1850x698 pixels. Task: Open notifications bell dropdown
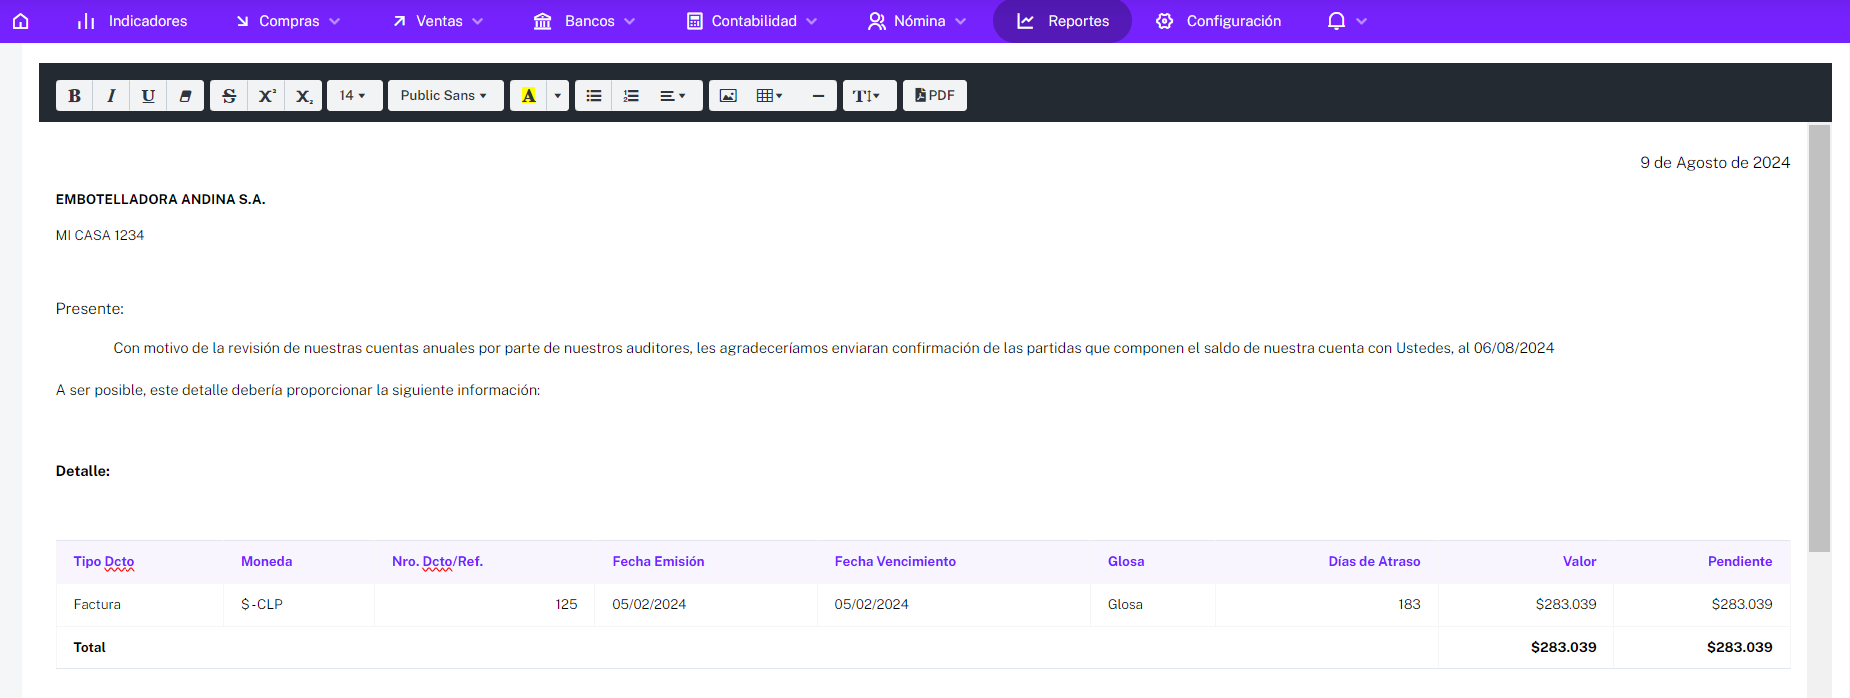pos(1346,21)
